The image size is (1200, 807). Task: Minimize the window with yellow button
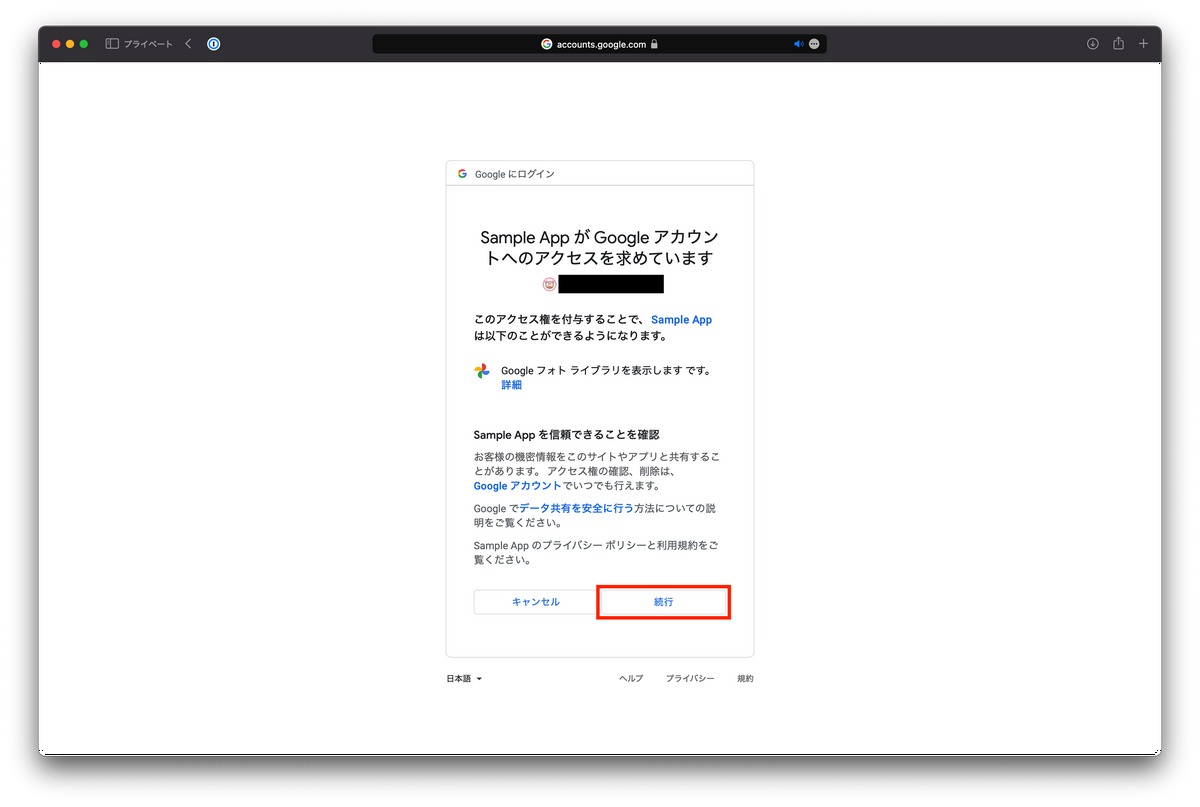[70, 44]
